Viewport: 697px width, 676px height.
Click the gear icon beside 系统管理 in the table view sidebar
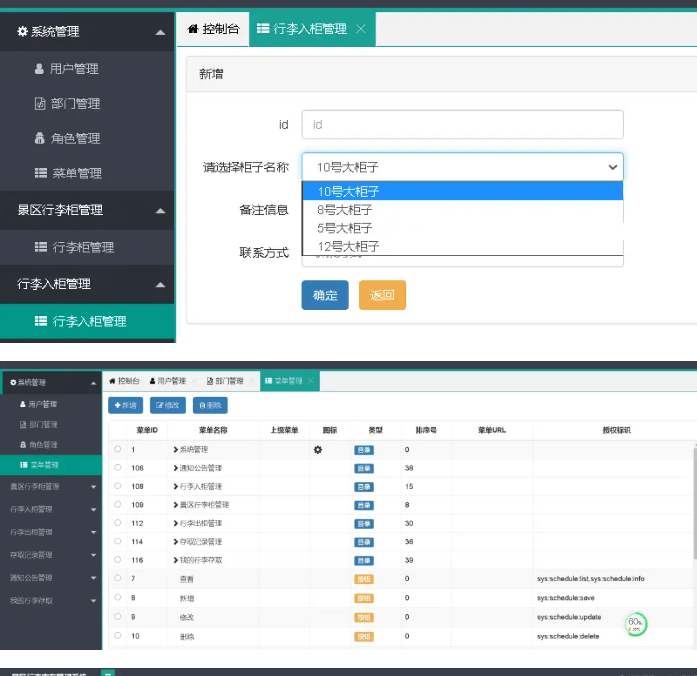click(x=13, y=382)
